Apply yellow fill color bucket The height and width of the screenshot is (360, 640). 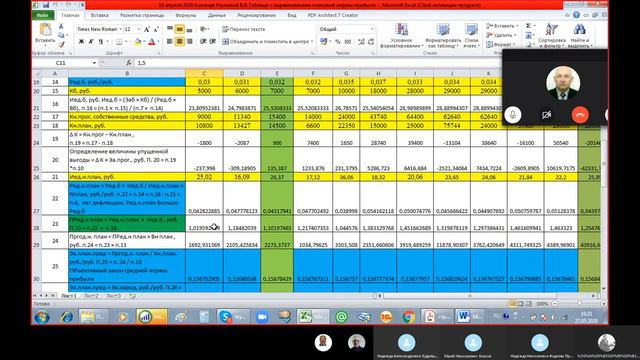[x=138, y=42]
